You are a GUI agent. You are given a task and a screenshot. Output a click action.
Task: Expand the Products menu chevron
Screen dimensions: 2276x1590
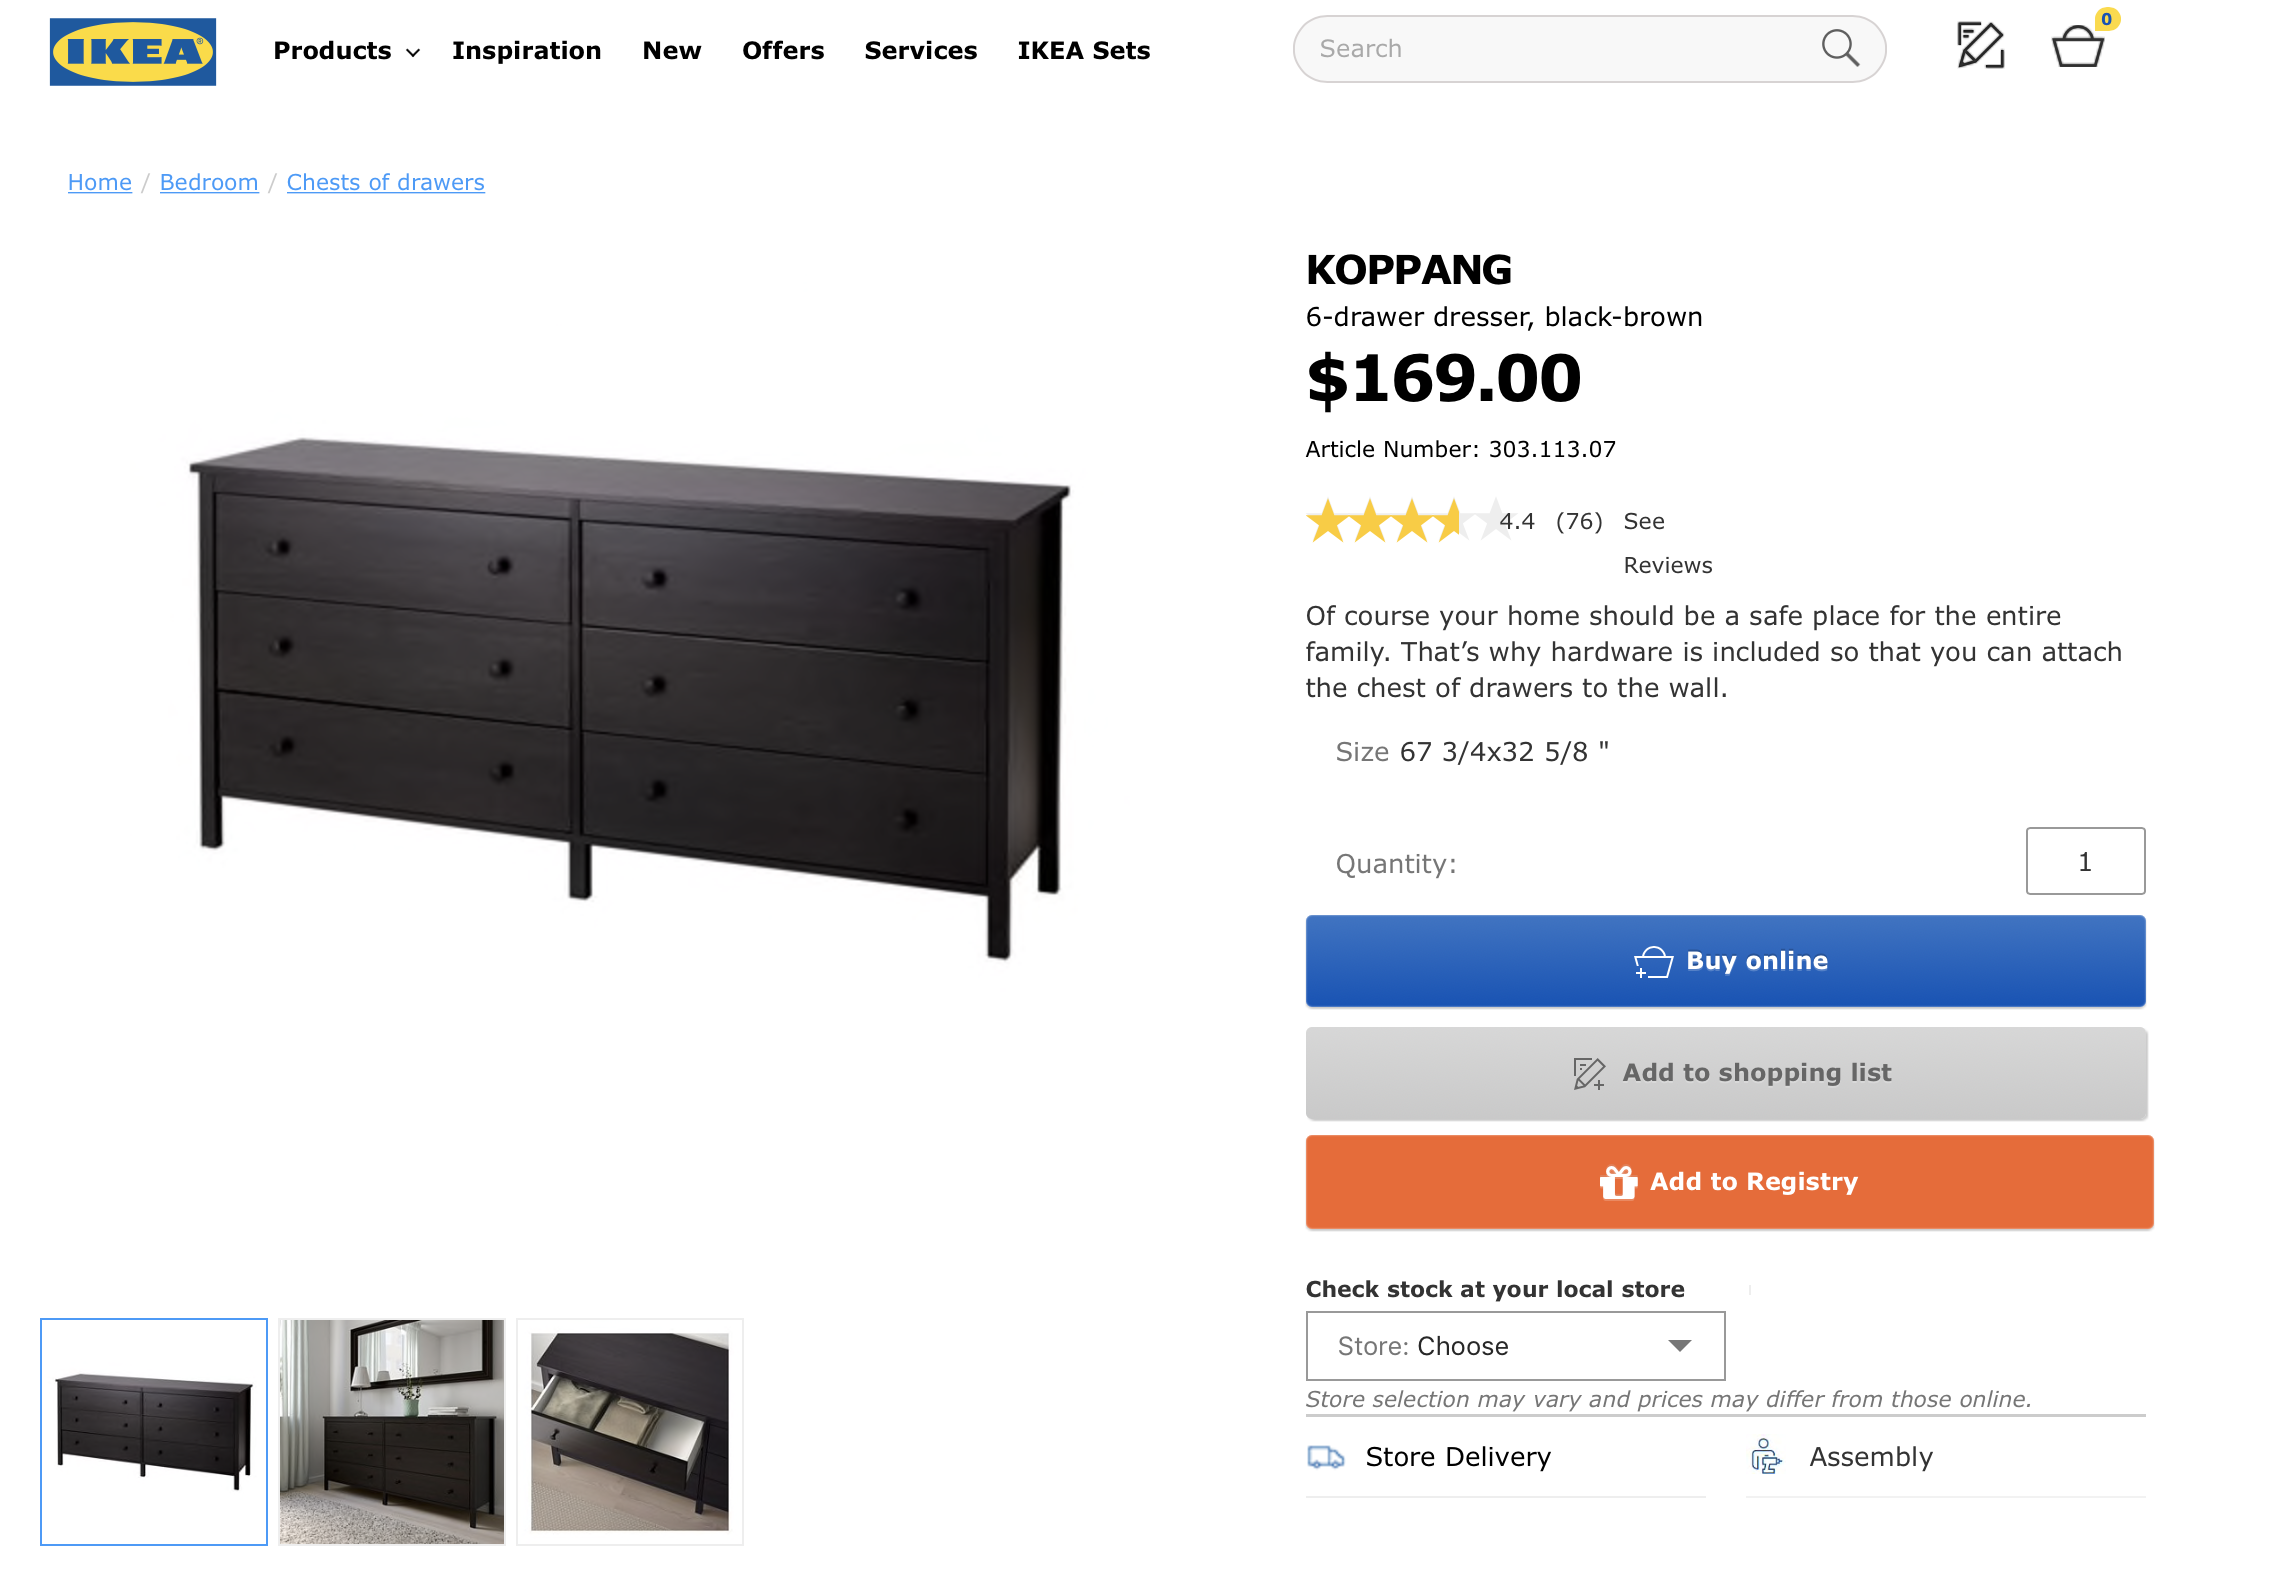pyautogui.click(x=413, y=52)
